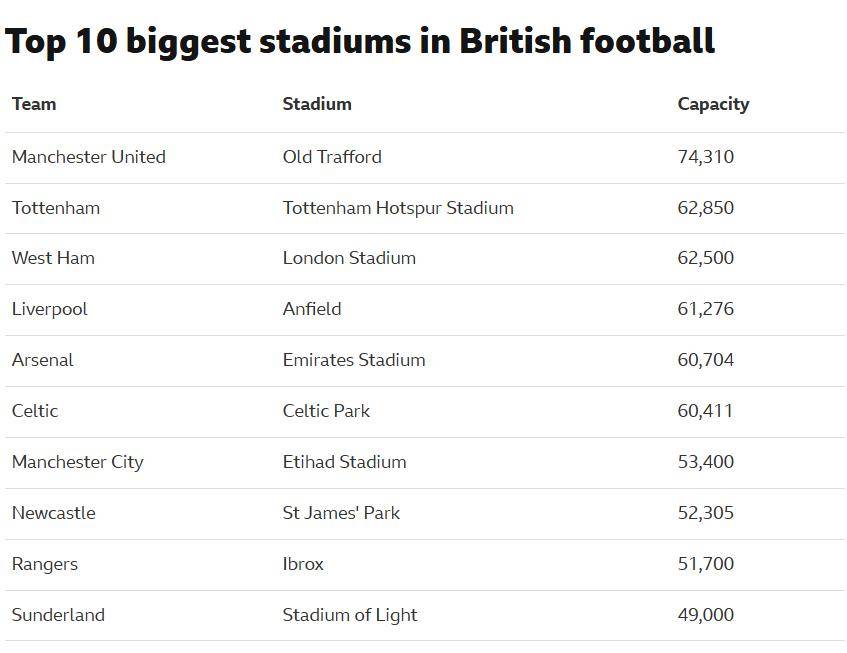This screenshot has width=847, height=653.
Task: Click the page title heading
Action: coord(360,42)
